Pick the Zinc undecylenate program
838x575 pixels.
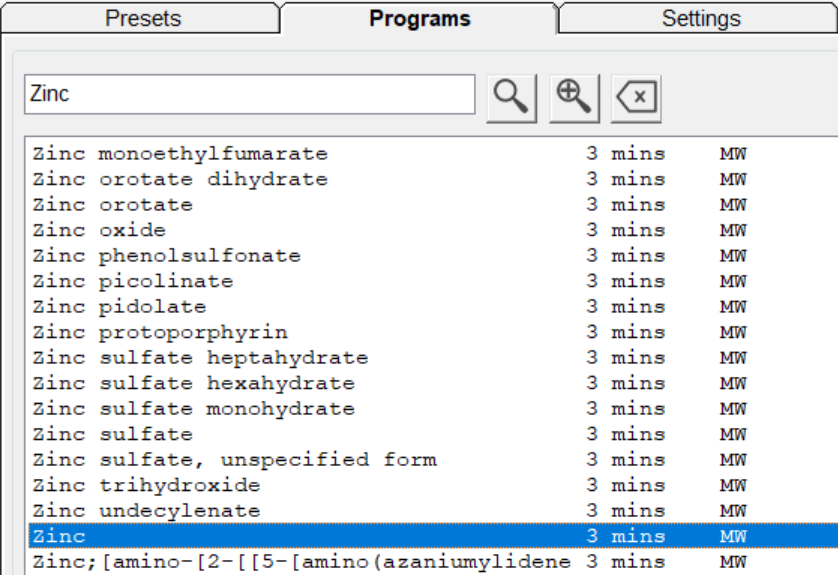147,511
